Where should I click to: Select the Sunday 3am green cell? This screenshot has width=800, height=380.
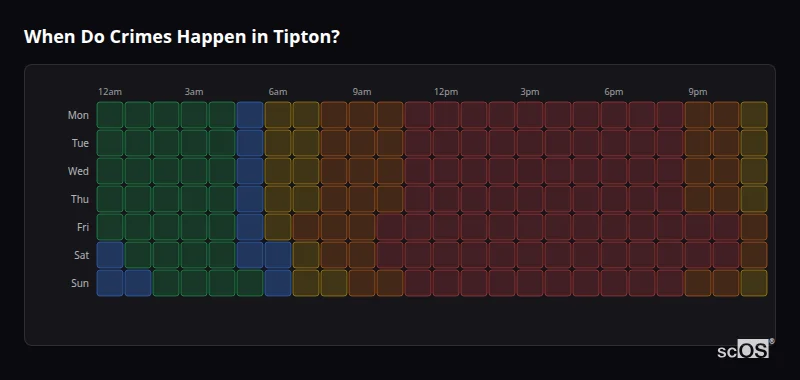point(194,283)
